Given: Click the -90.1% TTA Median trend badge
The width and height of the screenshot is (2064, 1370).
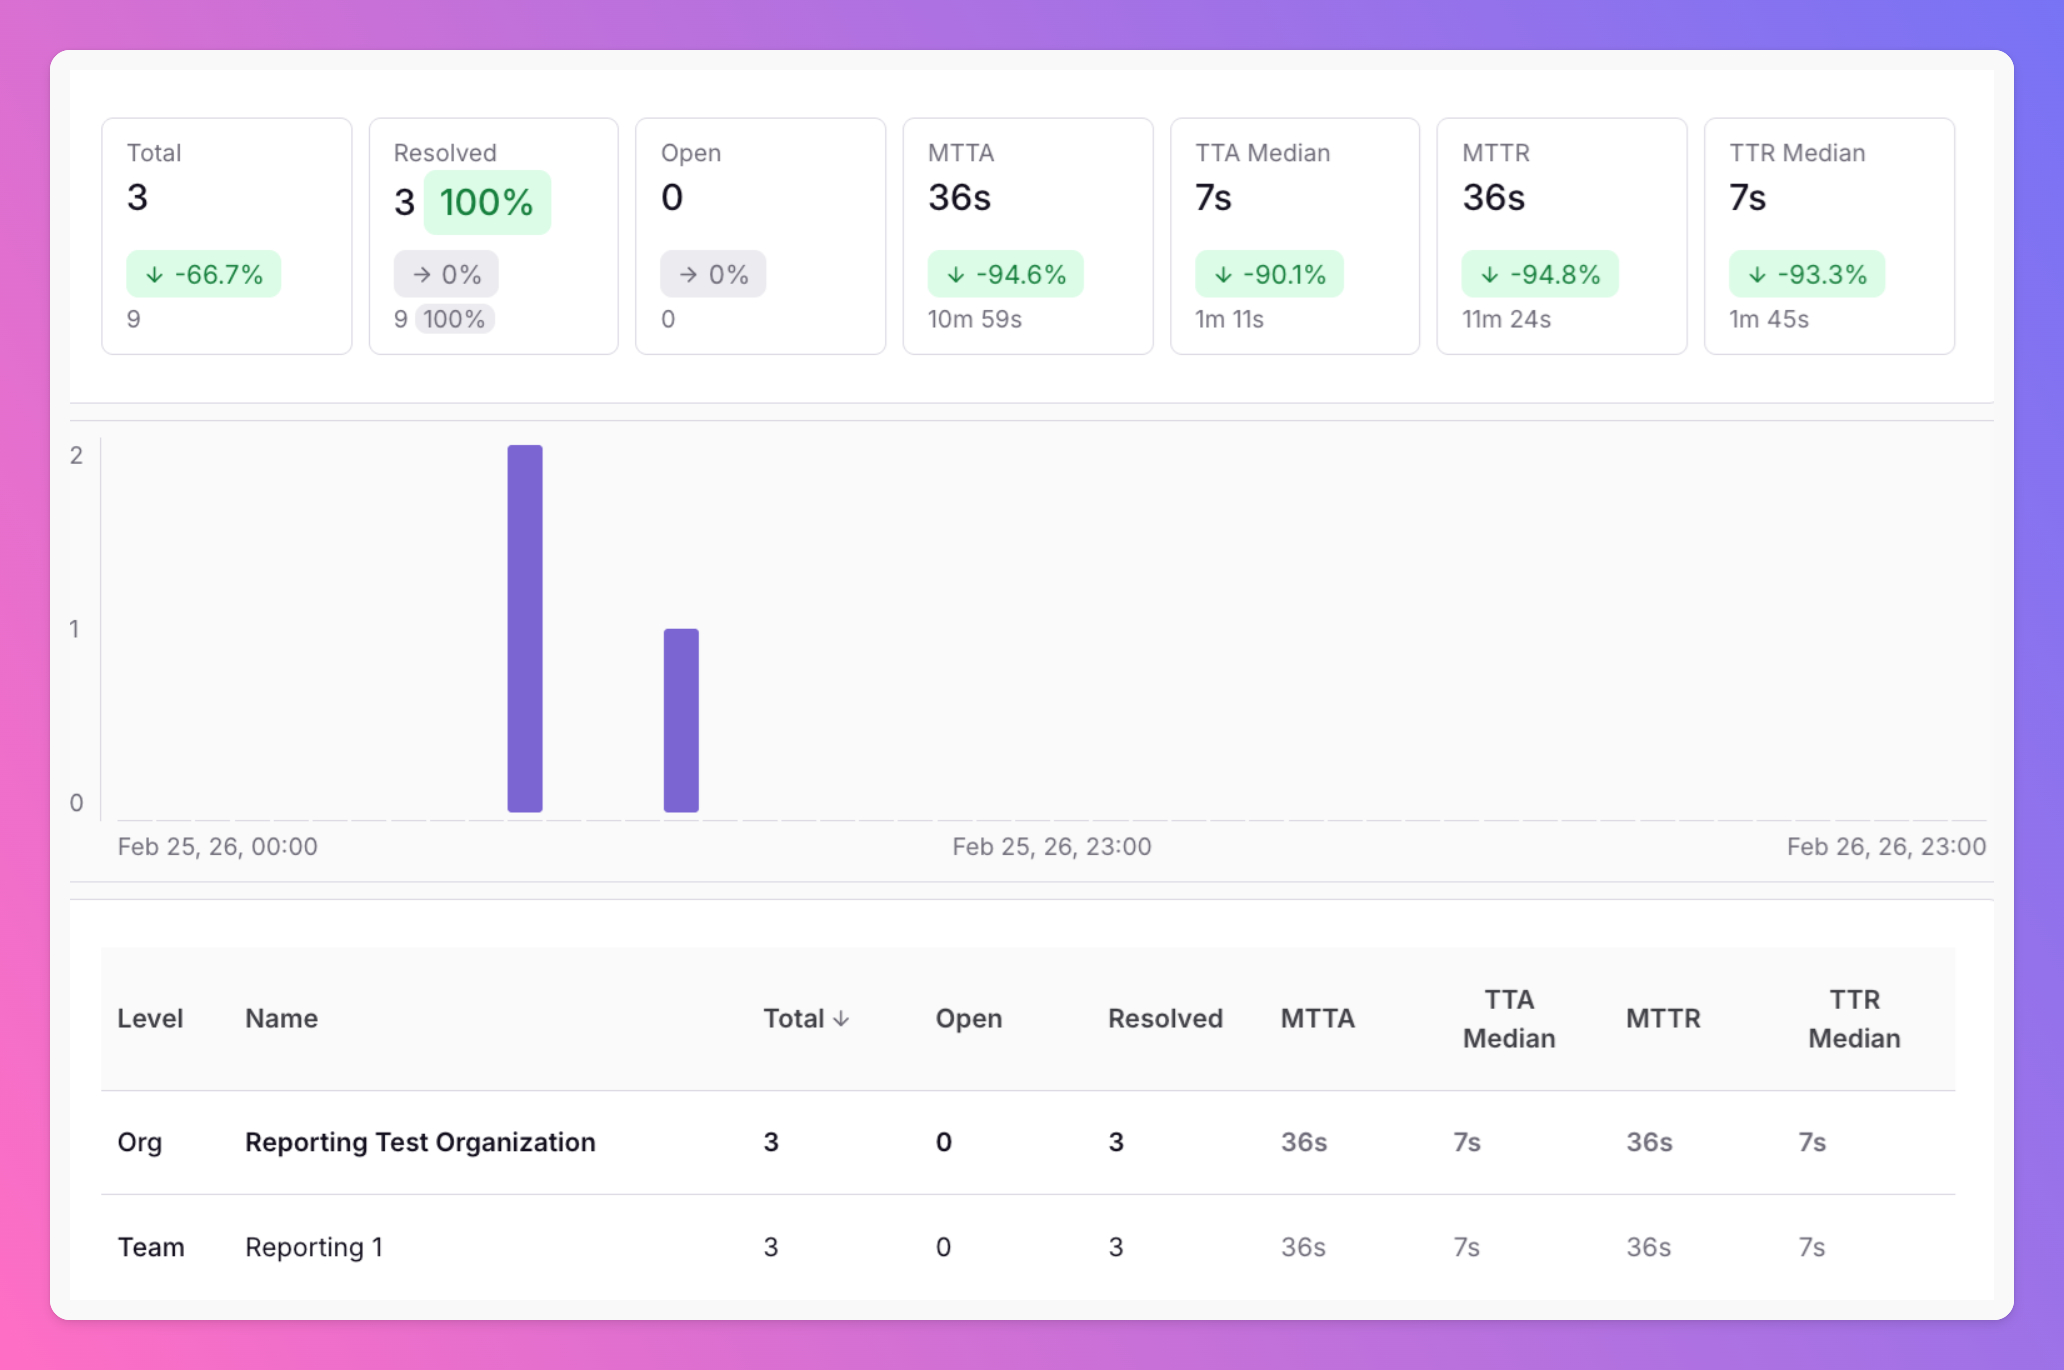Looking at the screenshot, I should pyautogui.click(x=1269, y=274).
